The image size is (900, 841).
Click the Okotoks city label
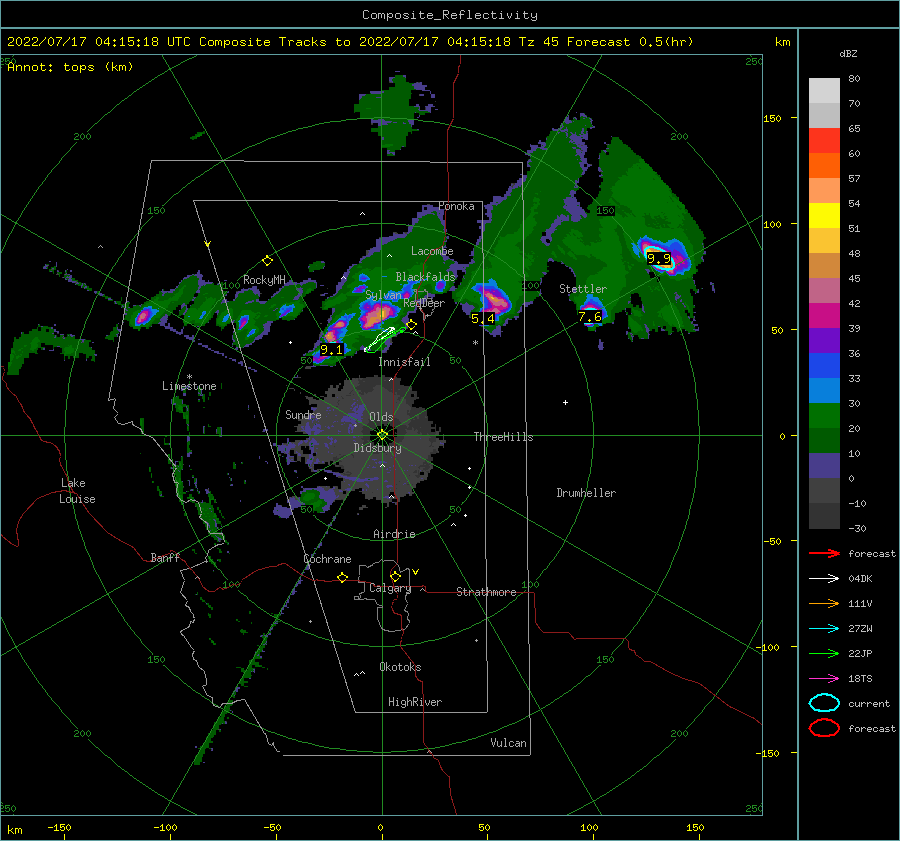[400, 667]
